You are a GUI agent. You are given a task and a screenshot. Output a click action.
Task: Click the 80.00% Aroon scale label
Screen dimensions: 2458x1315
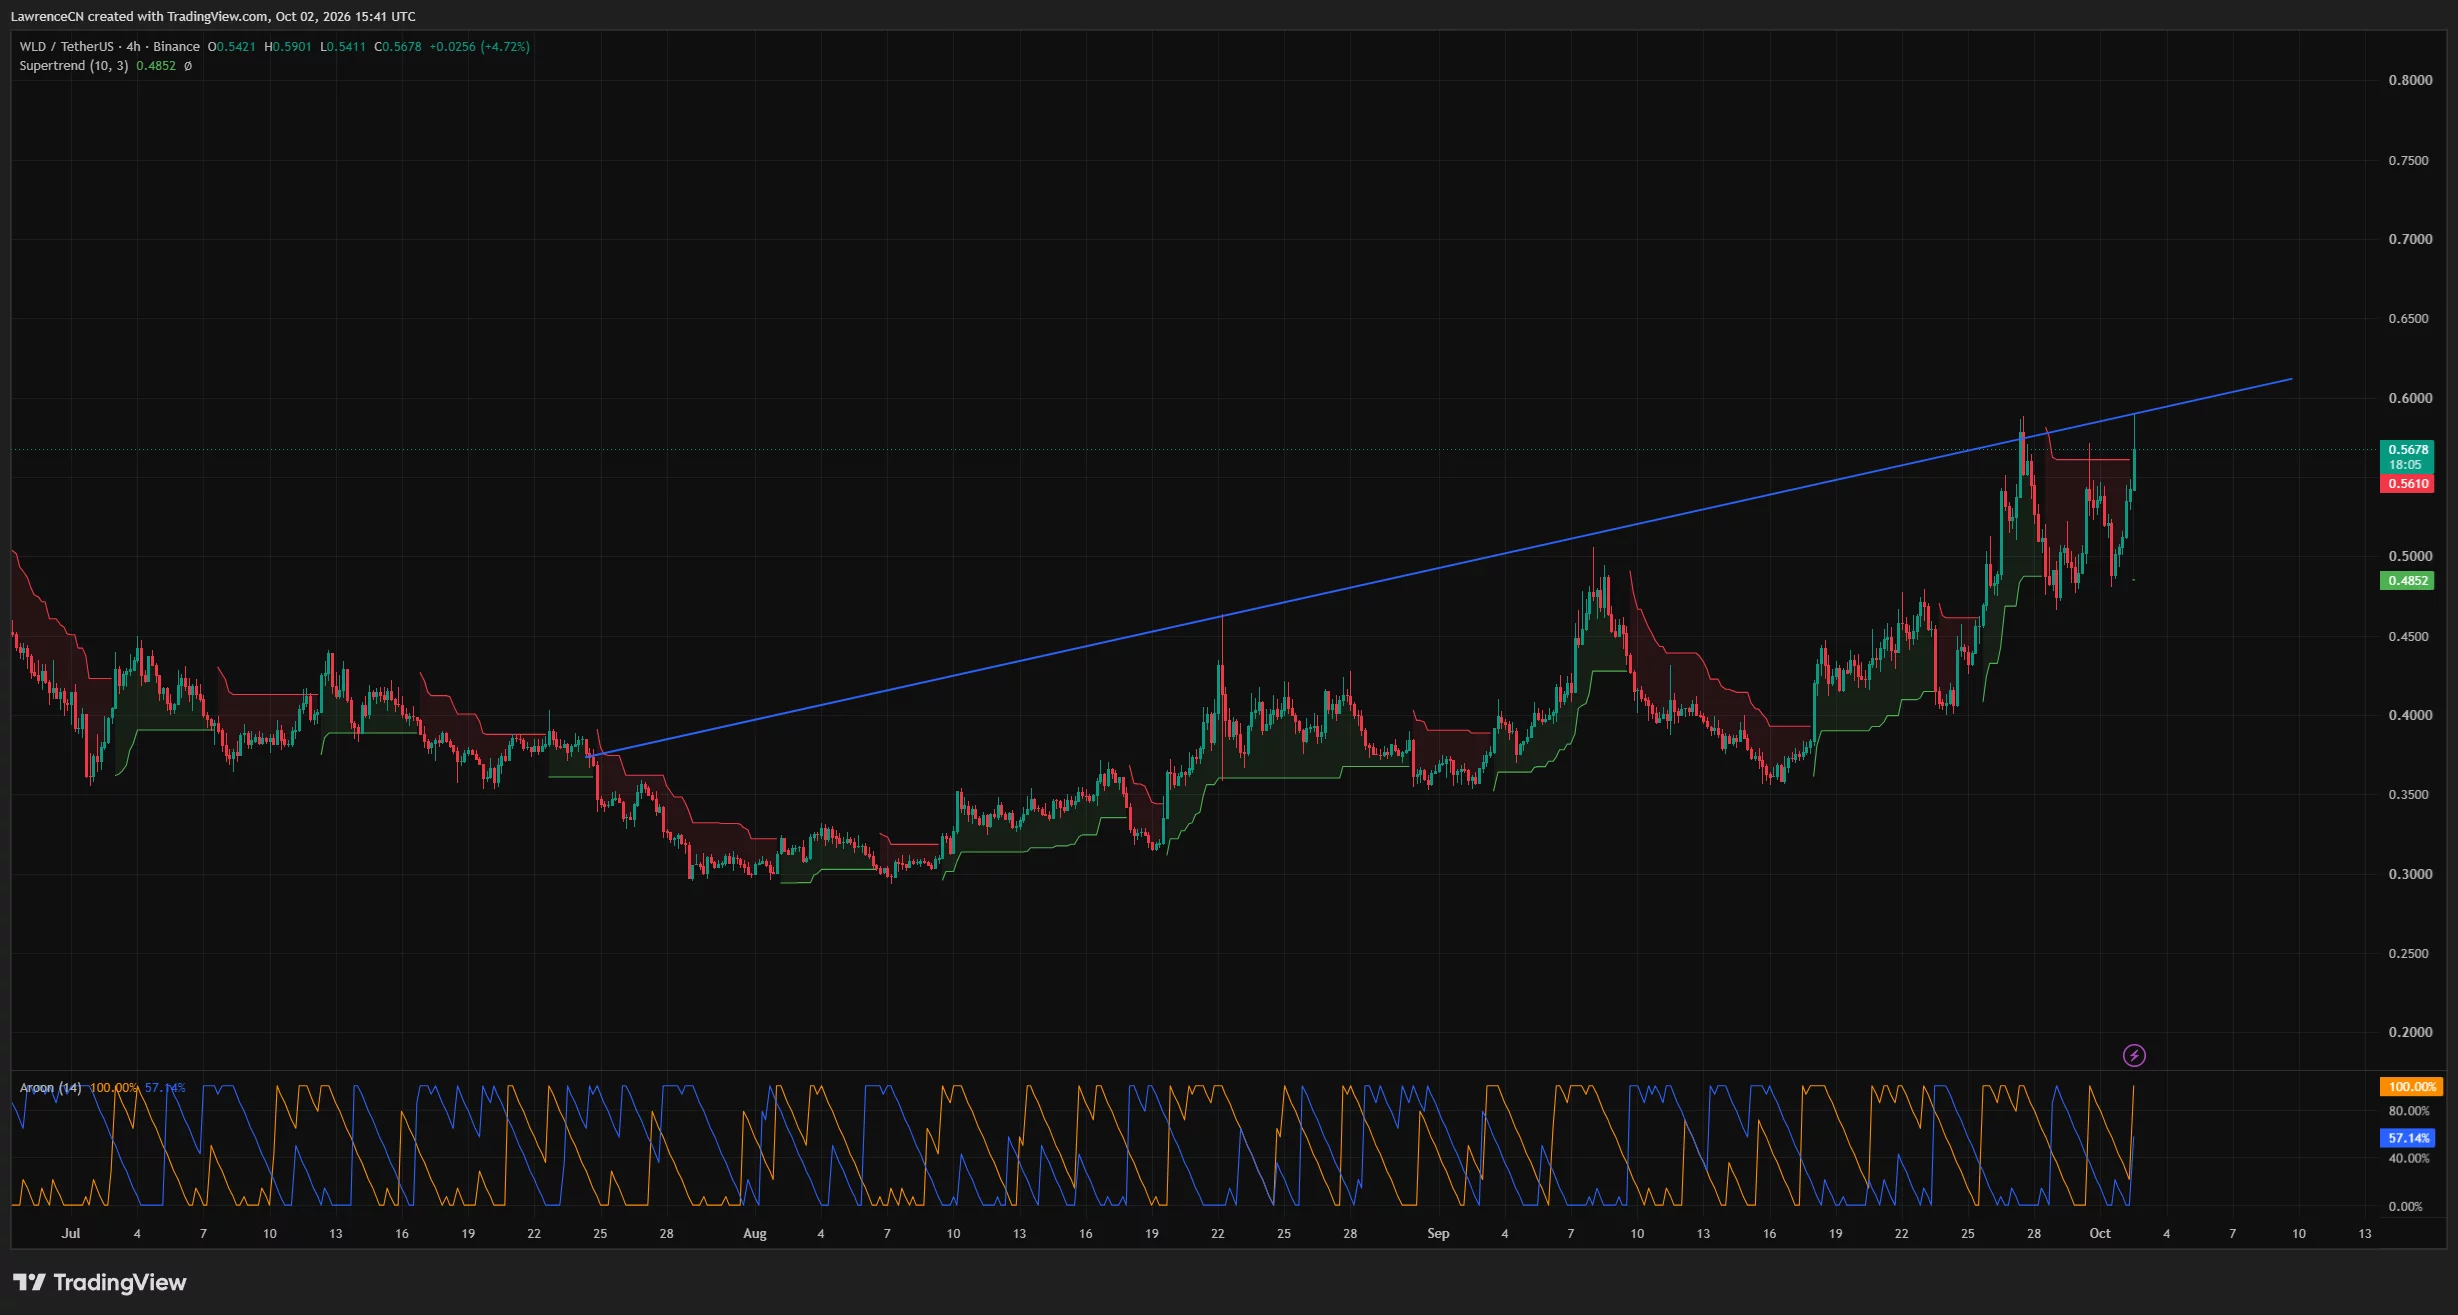(2408, 1111)
